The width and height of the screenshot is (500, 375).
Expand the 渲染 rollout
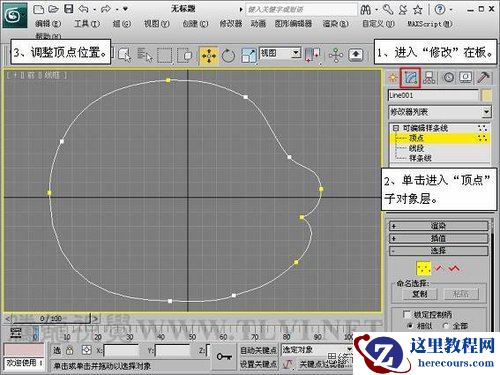tap(439, 226)
